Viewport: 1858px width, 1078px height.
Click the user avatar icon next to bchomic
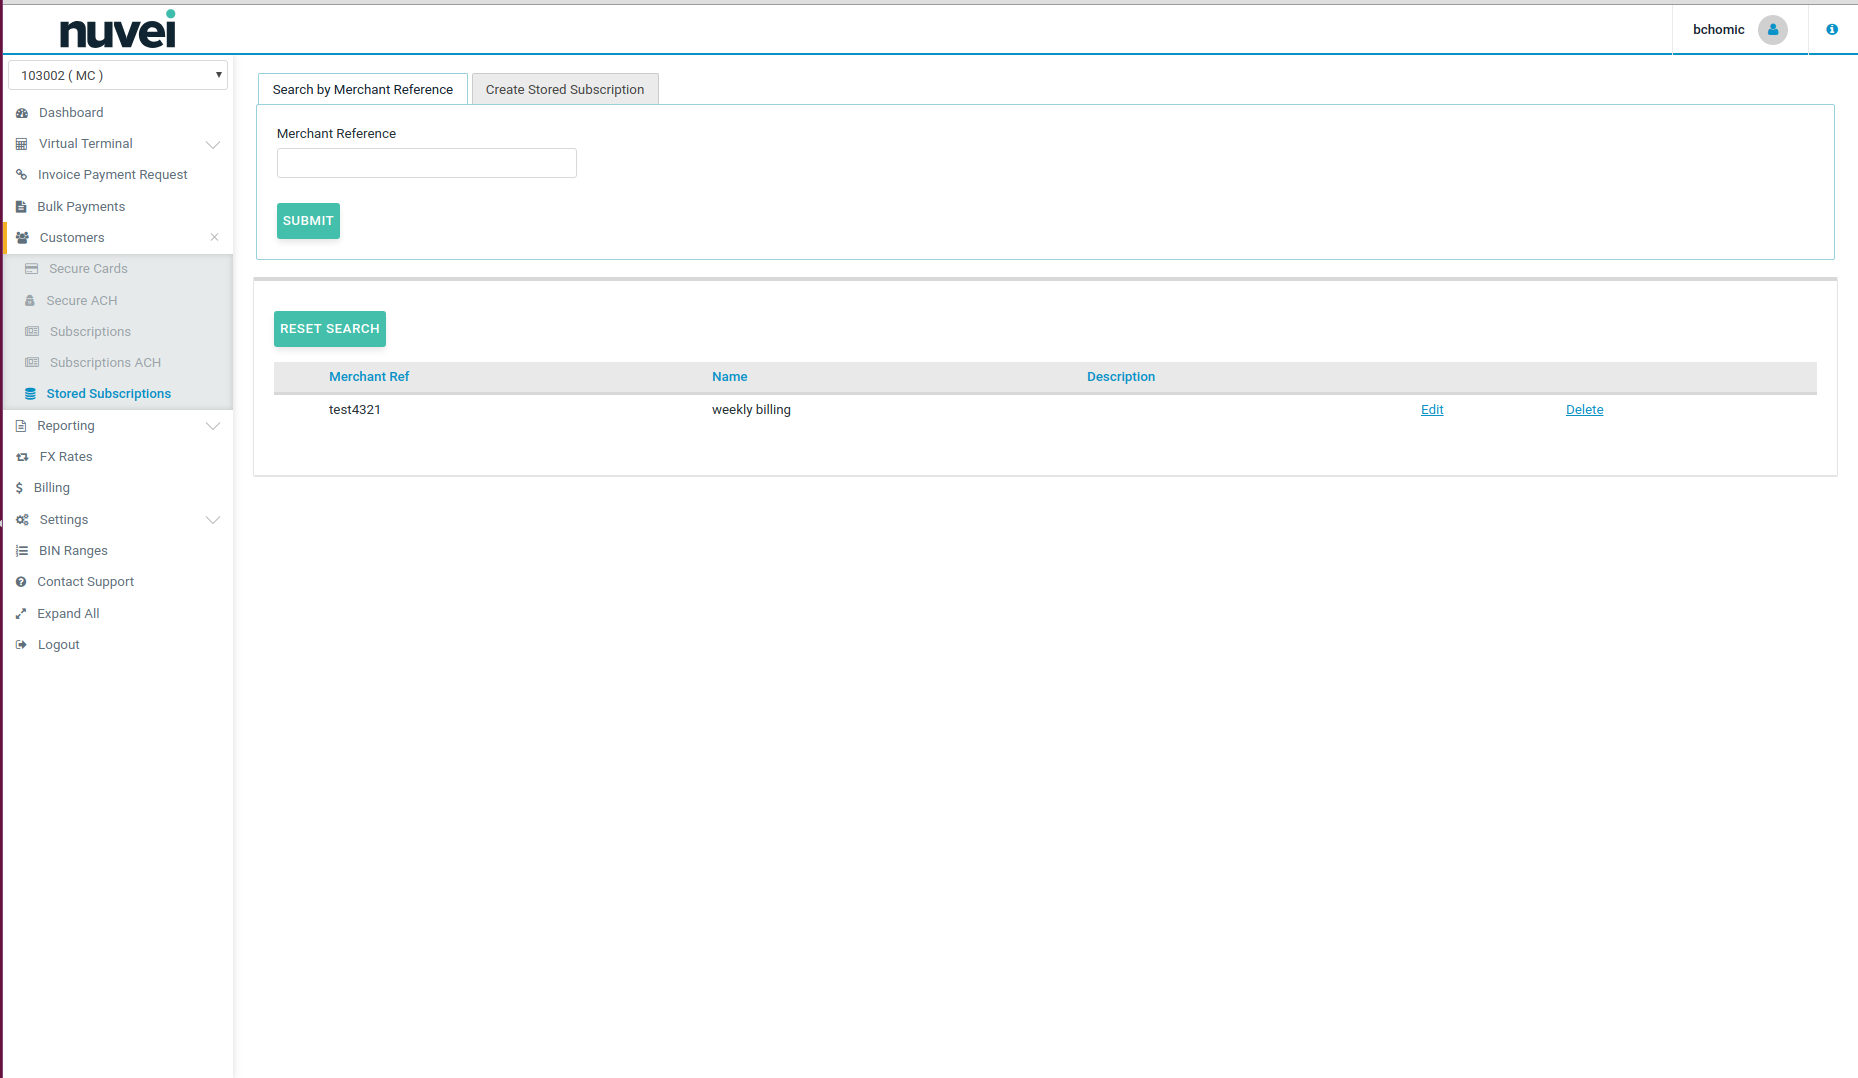tap(1772, 30)
